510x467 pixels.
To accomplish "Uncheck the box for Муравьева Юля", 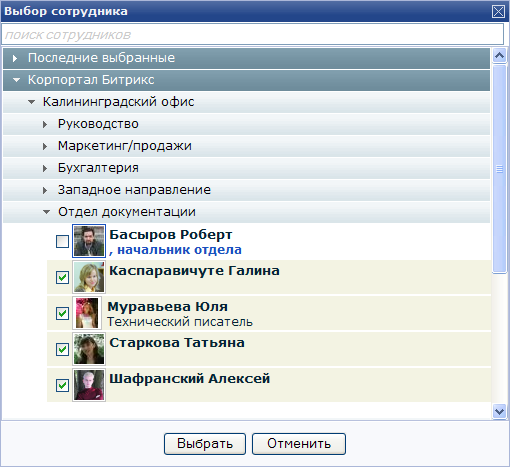I will (62, 313).
